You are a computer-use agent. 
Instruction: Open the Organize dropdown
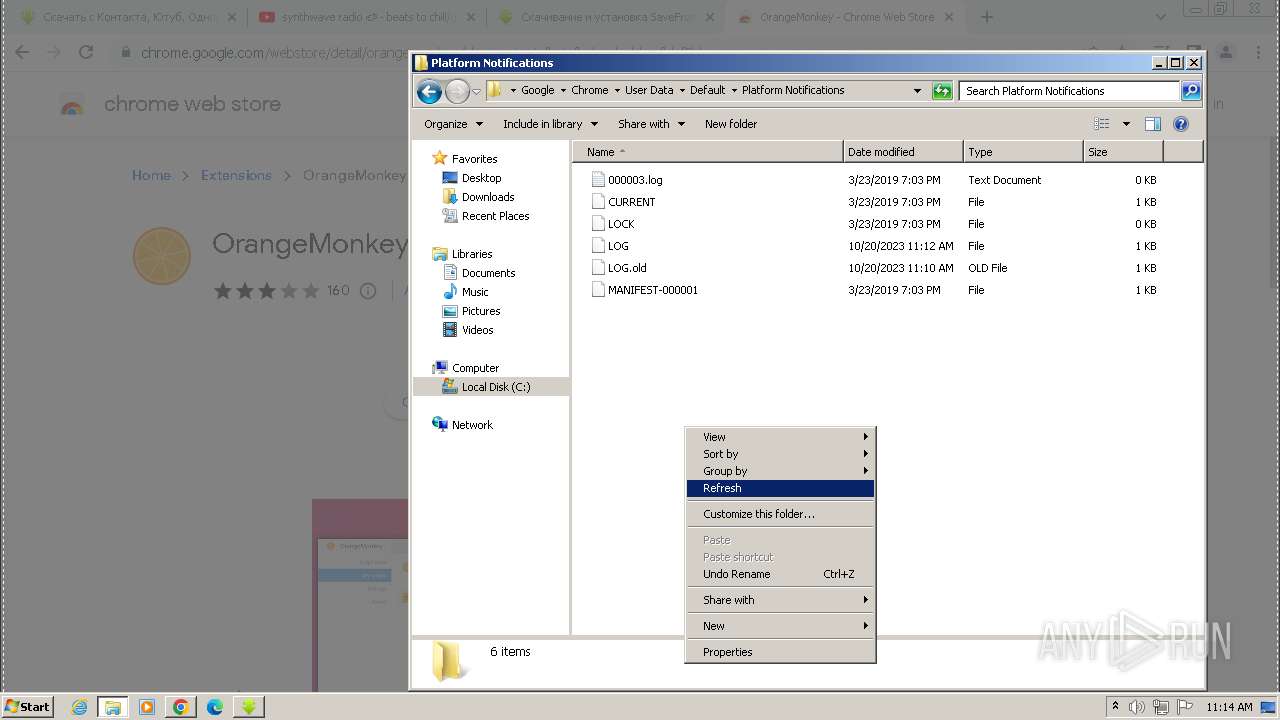[453, 124]
